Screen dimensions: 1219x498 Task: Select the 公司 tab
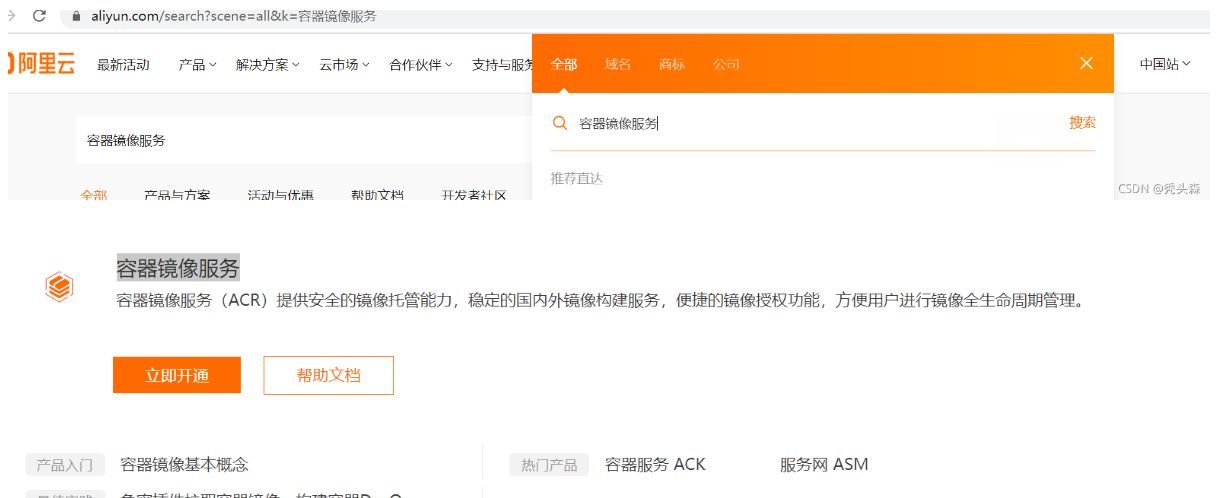[726, 64]
